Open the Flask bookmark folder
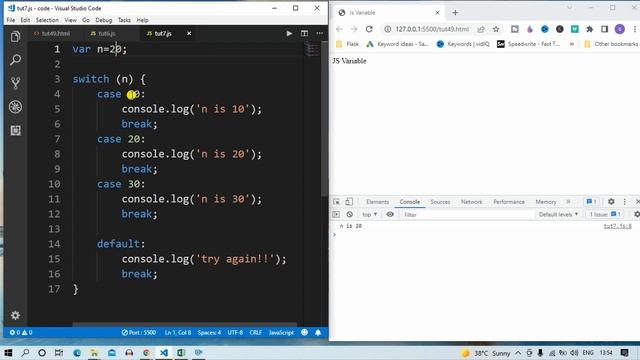 point(347,44)
